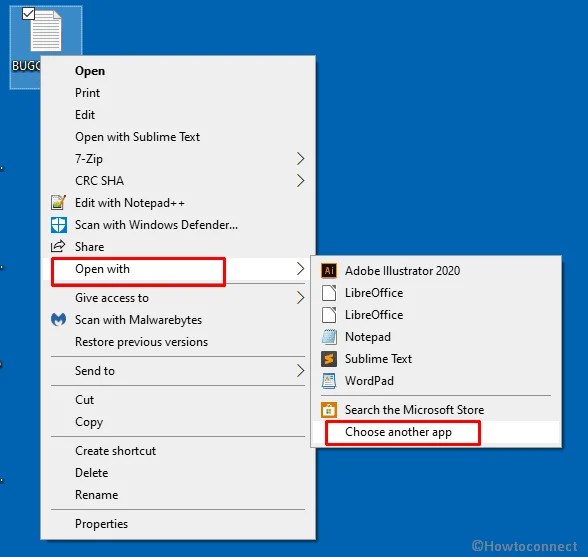Screen dimensions: 588x557
Task: Expand the CRC SHA submenu arrow
Action: [x=300, y=181]
